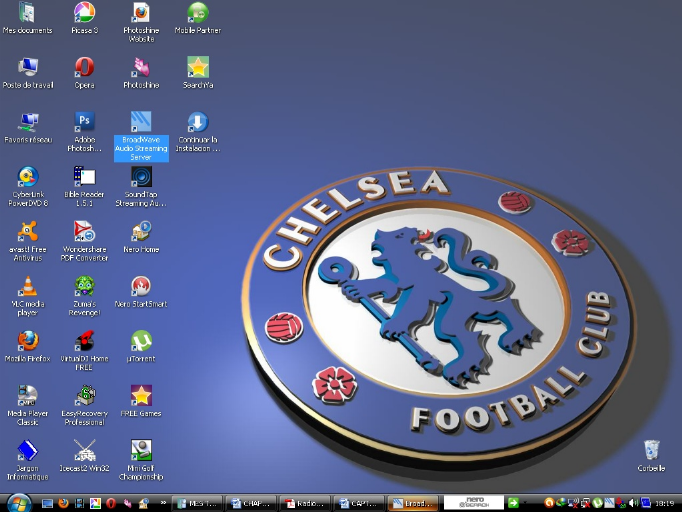This screenshot has width=682, height=512.
Task: Launch Mobile Partner desktop shortcut
Action: 198,19
